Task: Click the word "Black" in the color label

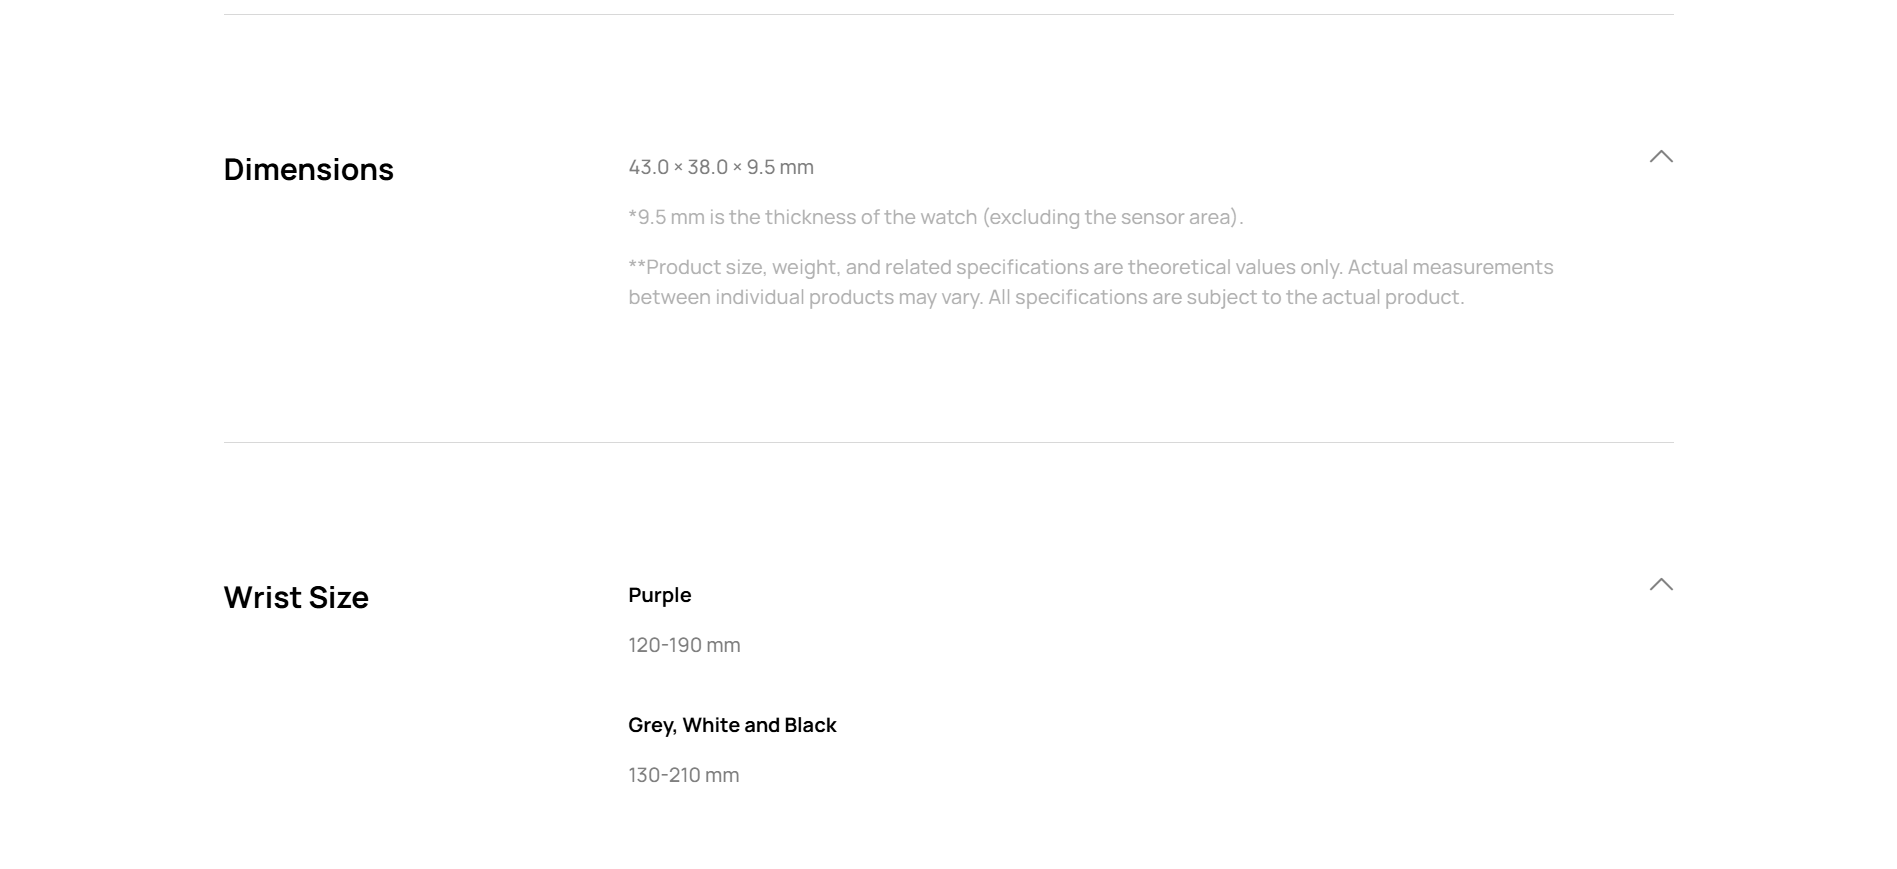Action: [810, 725]
